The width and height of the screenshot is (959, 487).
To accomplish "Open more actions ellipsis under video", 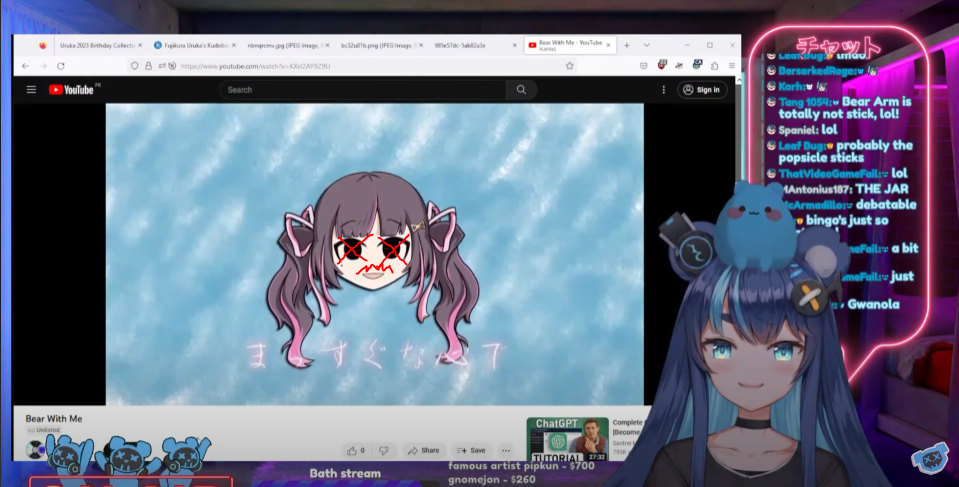I will click(x=506, y=451).
